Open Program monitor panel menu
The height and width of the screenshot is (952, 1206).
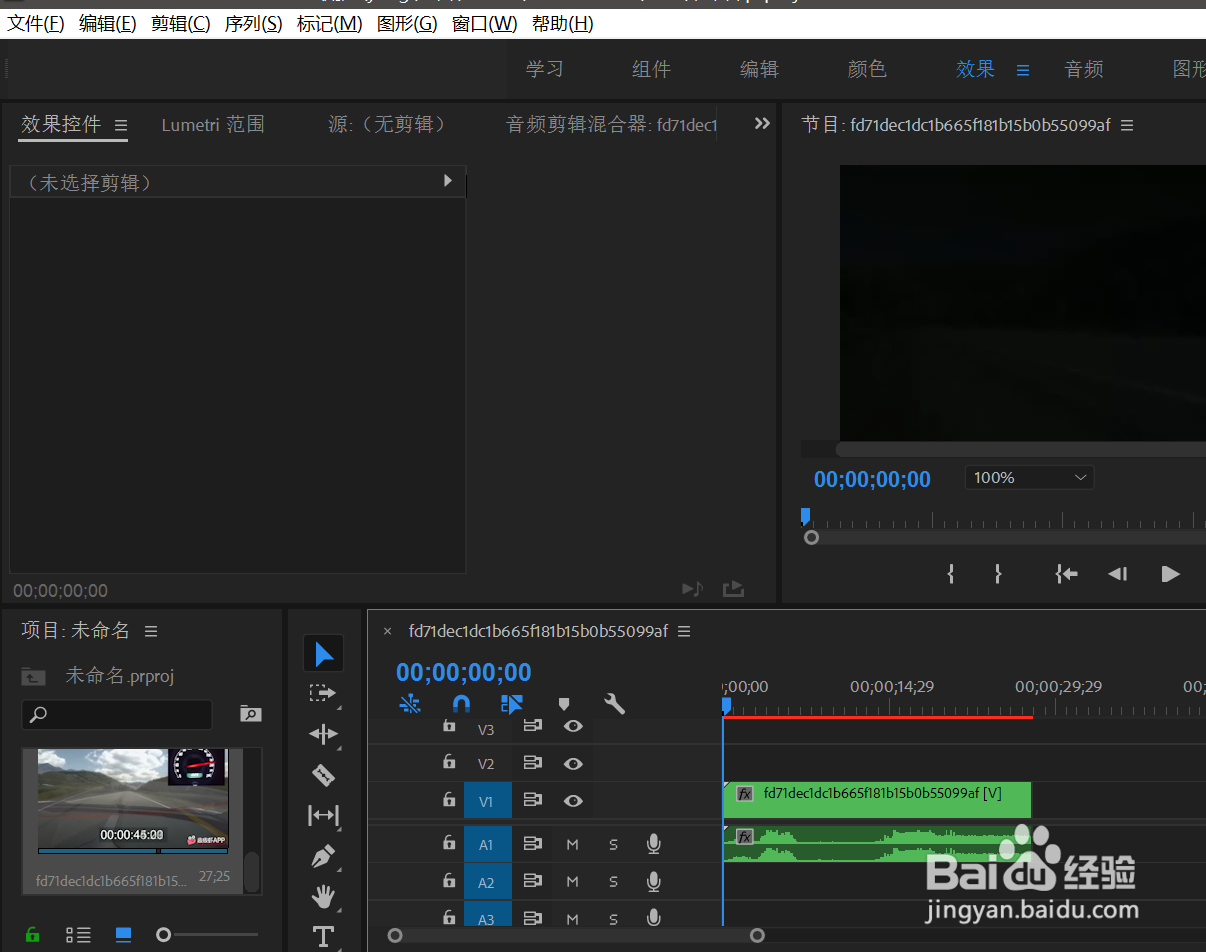pos(1127,126)
